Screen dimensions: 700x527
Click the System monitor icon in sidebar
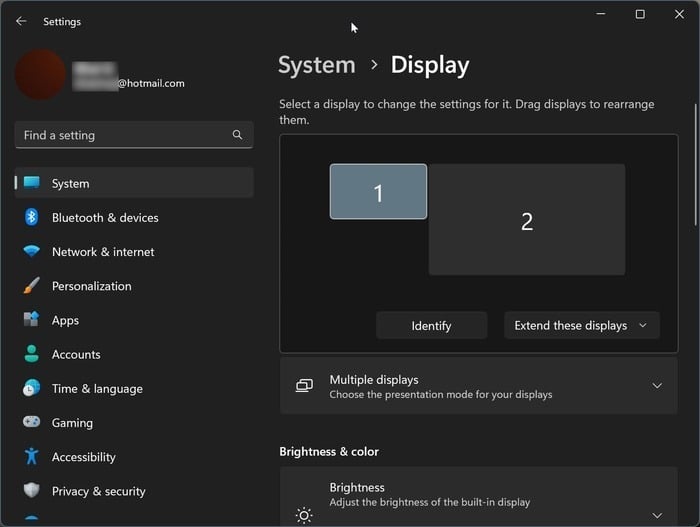tap(32, 183)
